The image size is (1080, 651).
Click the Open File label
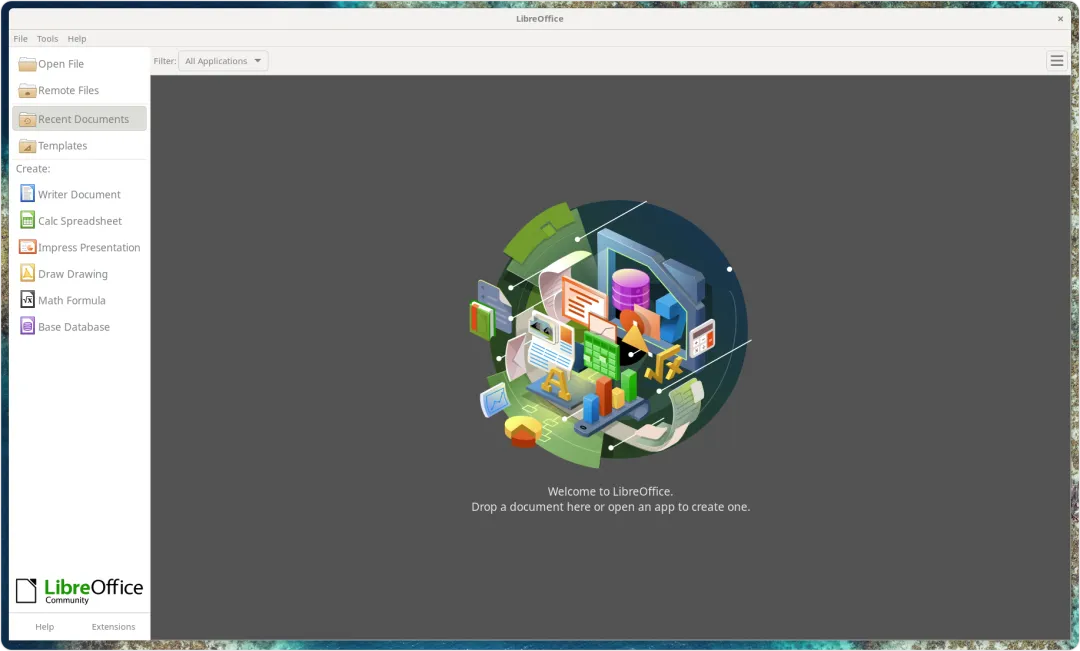(61, 64)
